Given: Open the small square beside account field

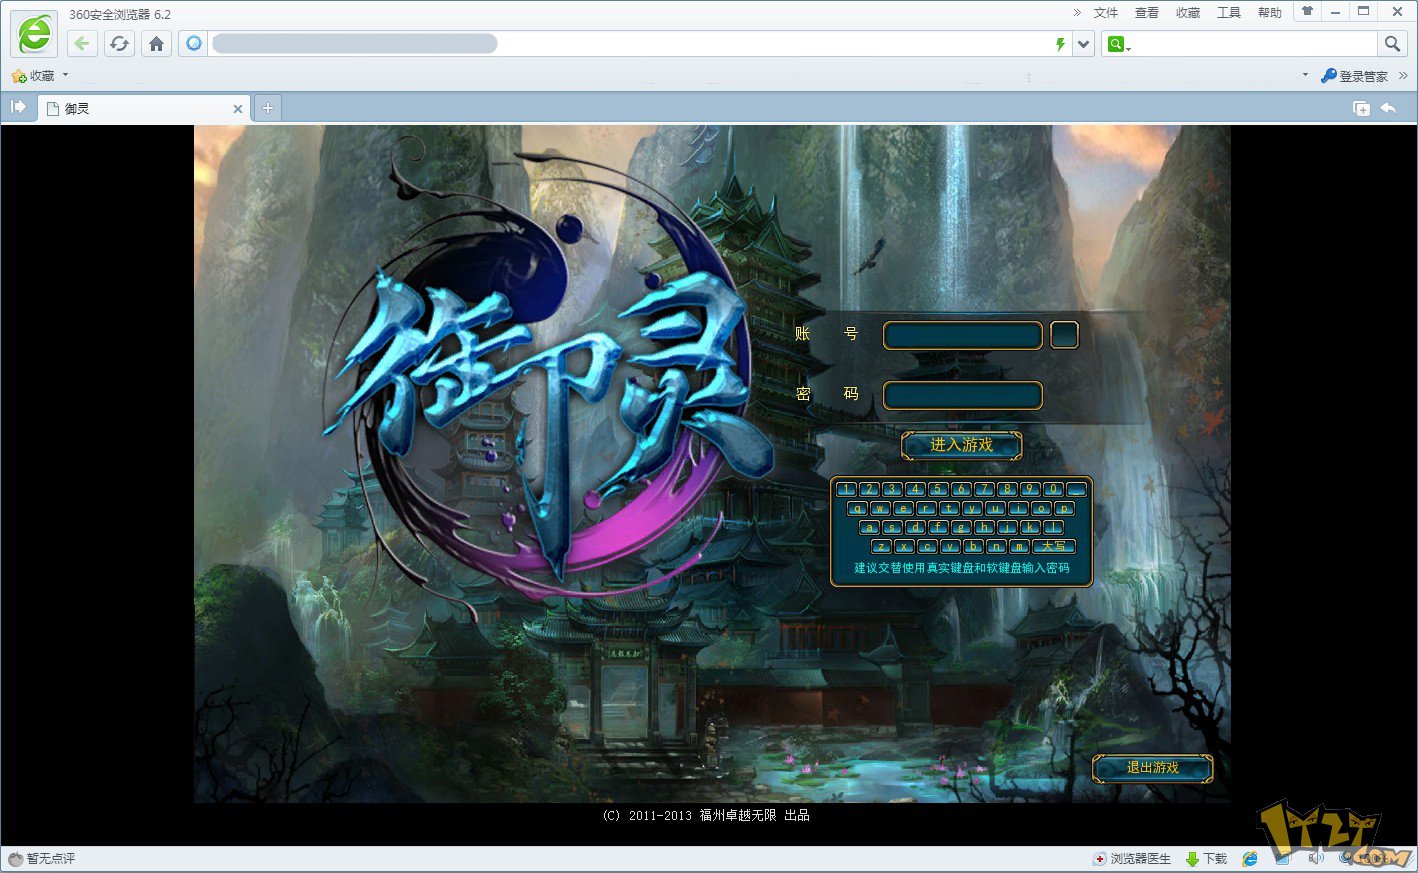Looking at the screenshot, I should pyautogui.click(x=1064, y=335).
